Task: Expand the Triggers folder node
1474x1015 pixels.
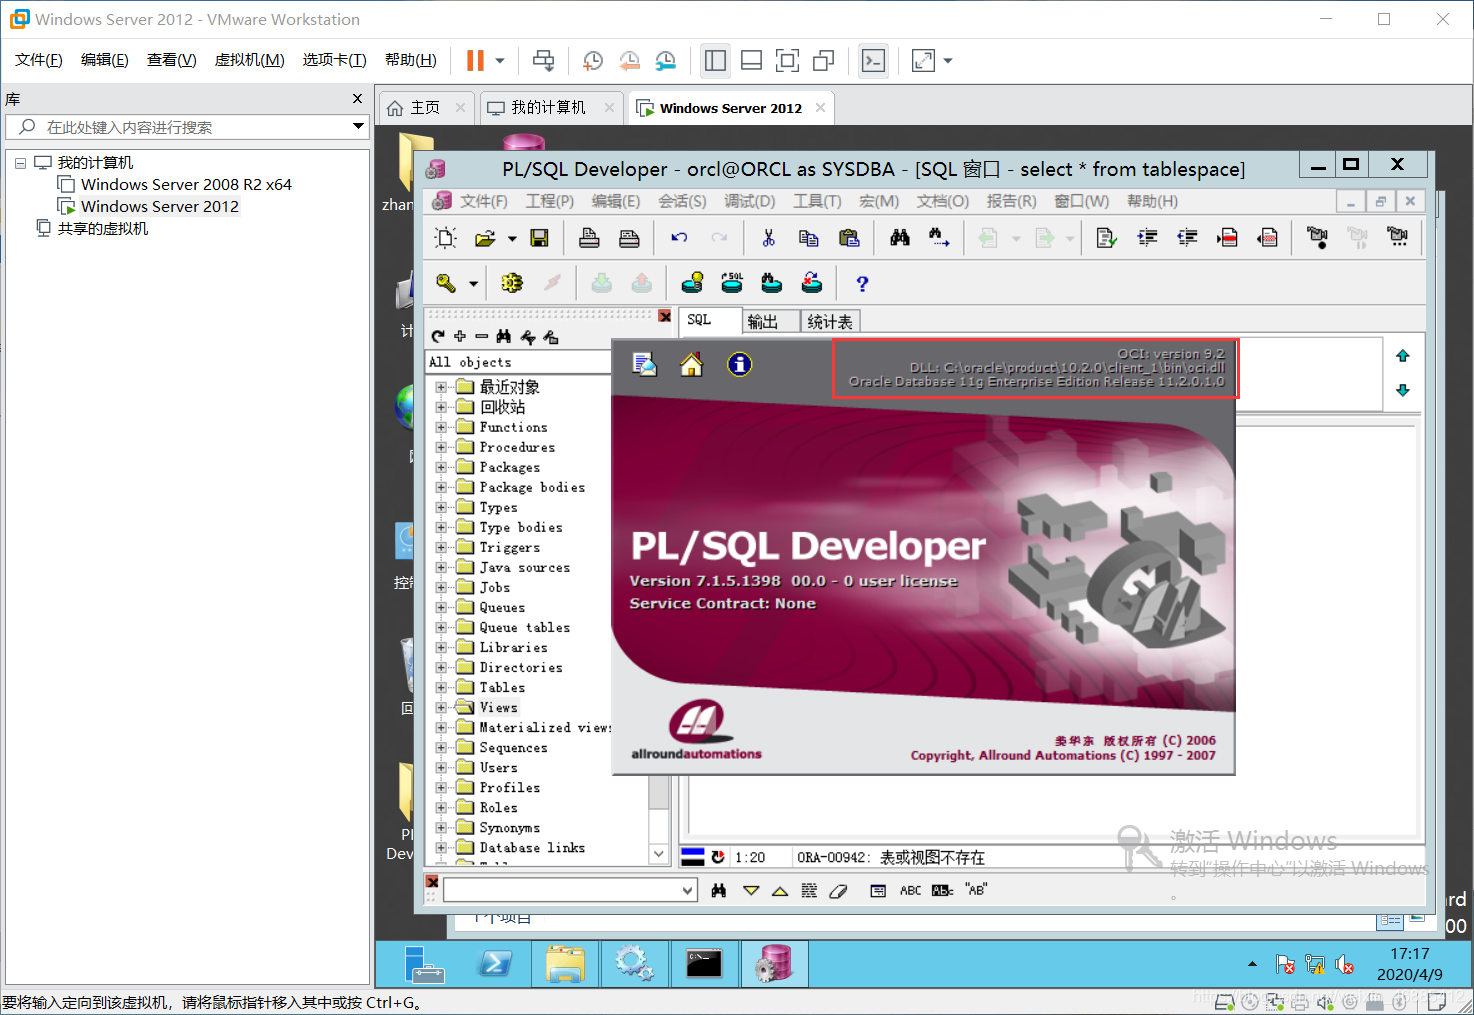Action: tap(441, 547)
